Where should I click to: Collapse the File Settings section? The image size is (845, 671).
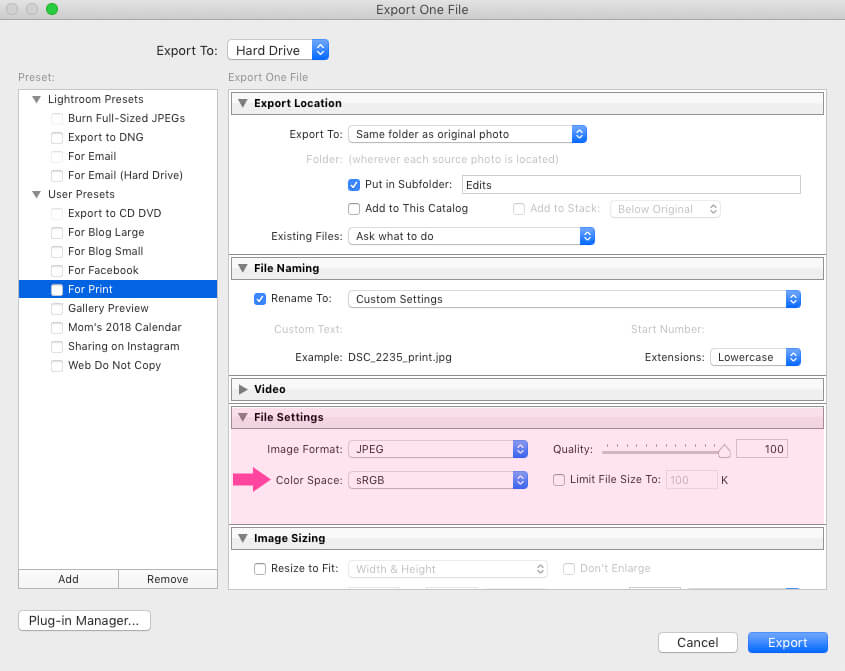click(243, 417)
